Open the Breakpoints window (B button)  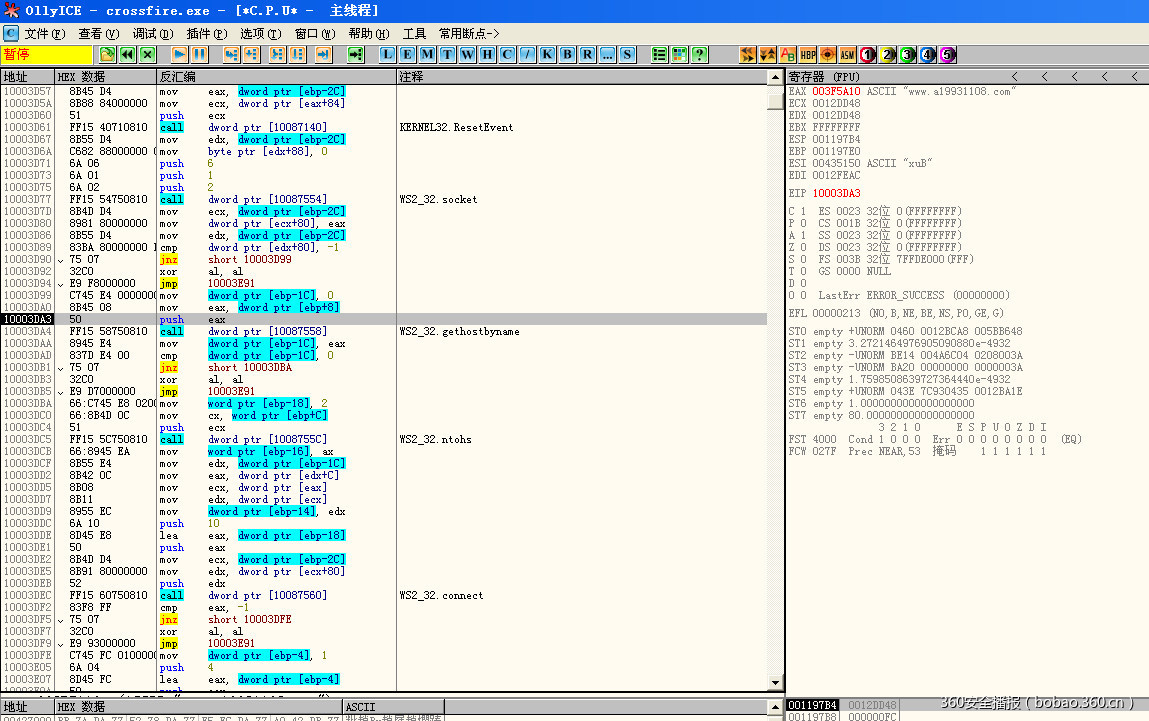567,54
